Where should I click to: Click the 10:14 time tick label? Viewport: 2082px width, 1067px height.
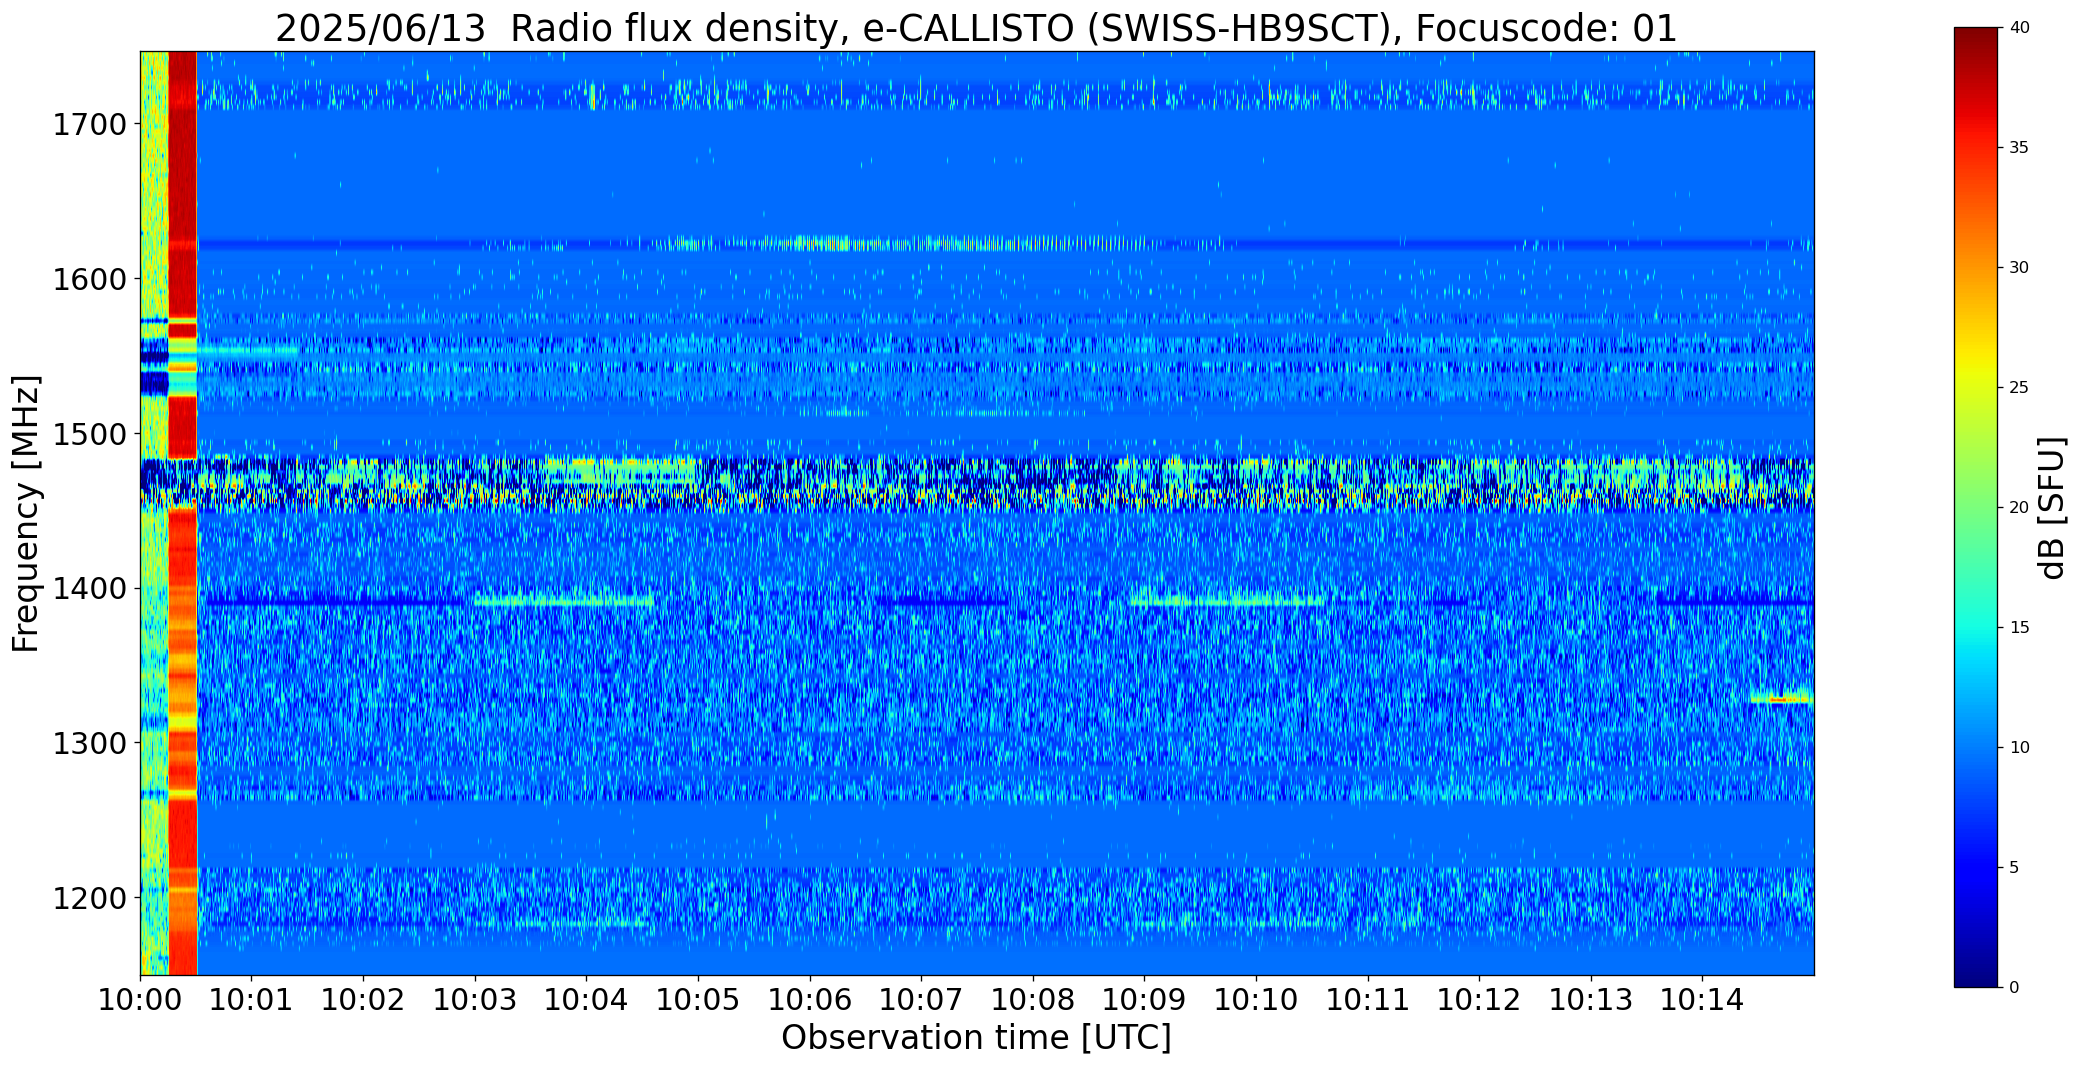(x=1702, y=1000)
